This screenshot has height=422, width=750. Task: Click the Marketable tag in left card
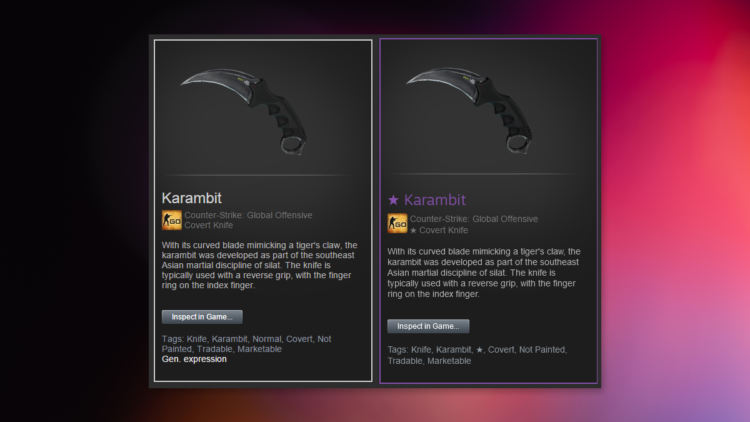[x=259, y=349]
